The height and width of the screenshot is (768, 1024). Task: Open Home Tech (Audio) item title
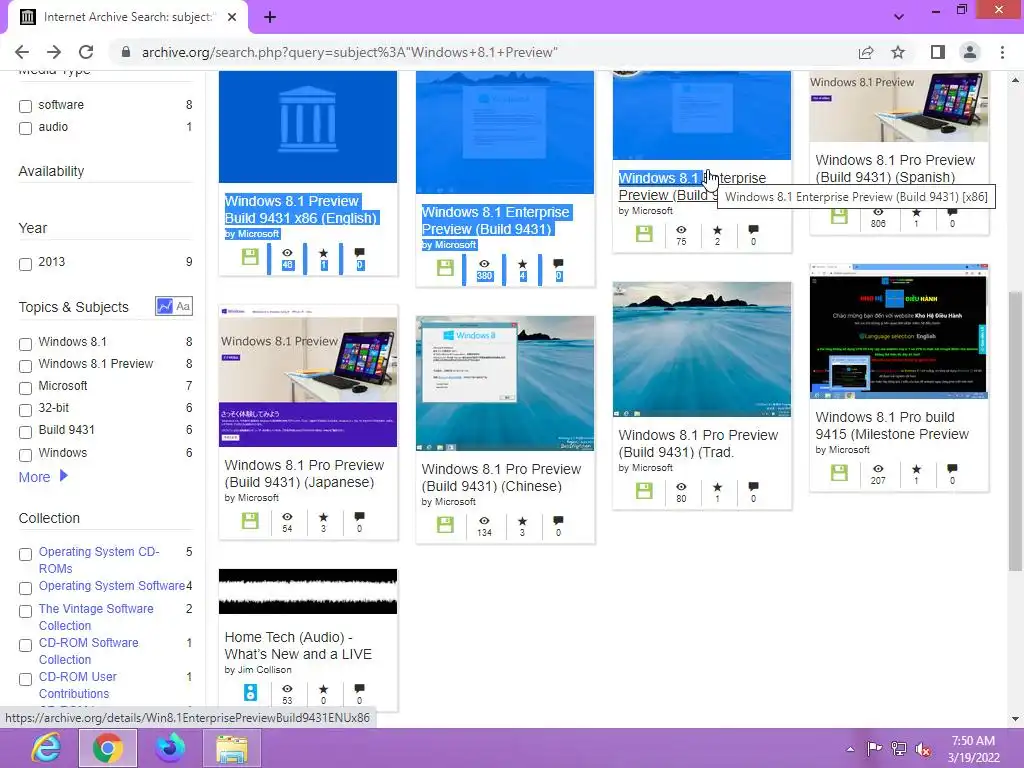(x=298, y=645)
